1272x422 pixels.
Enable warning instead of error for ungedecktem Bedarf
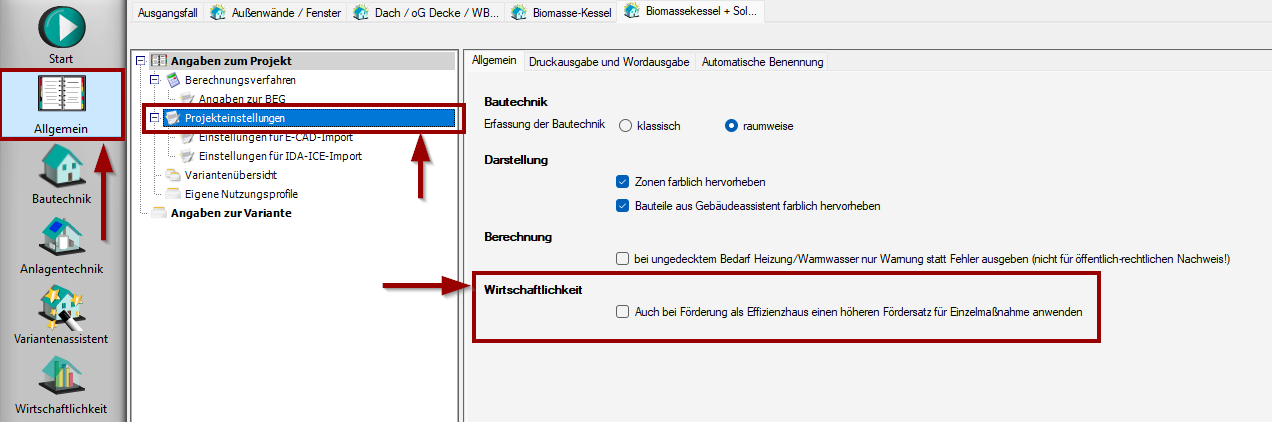(x=623, y=259)
